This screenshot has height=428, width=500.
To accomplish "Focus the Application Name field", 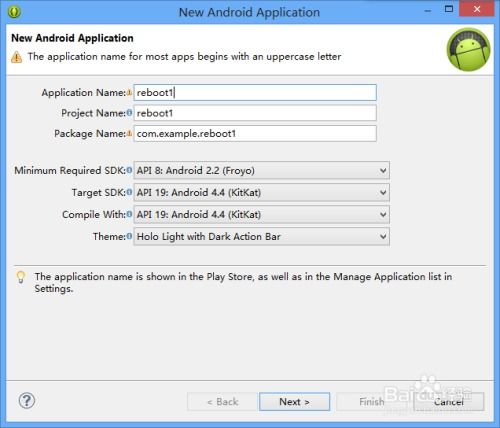I will pyautogui.click(x=255, y=92).
